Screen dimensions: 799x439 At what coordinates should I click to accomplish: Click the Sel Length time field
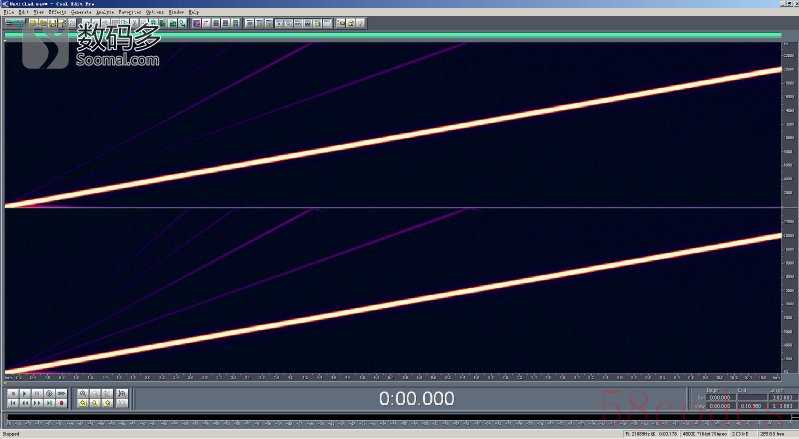click(x=783, y=397)
